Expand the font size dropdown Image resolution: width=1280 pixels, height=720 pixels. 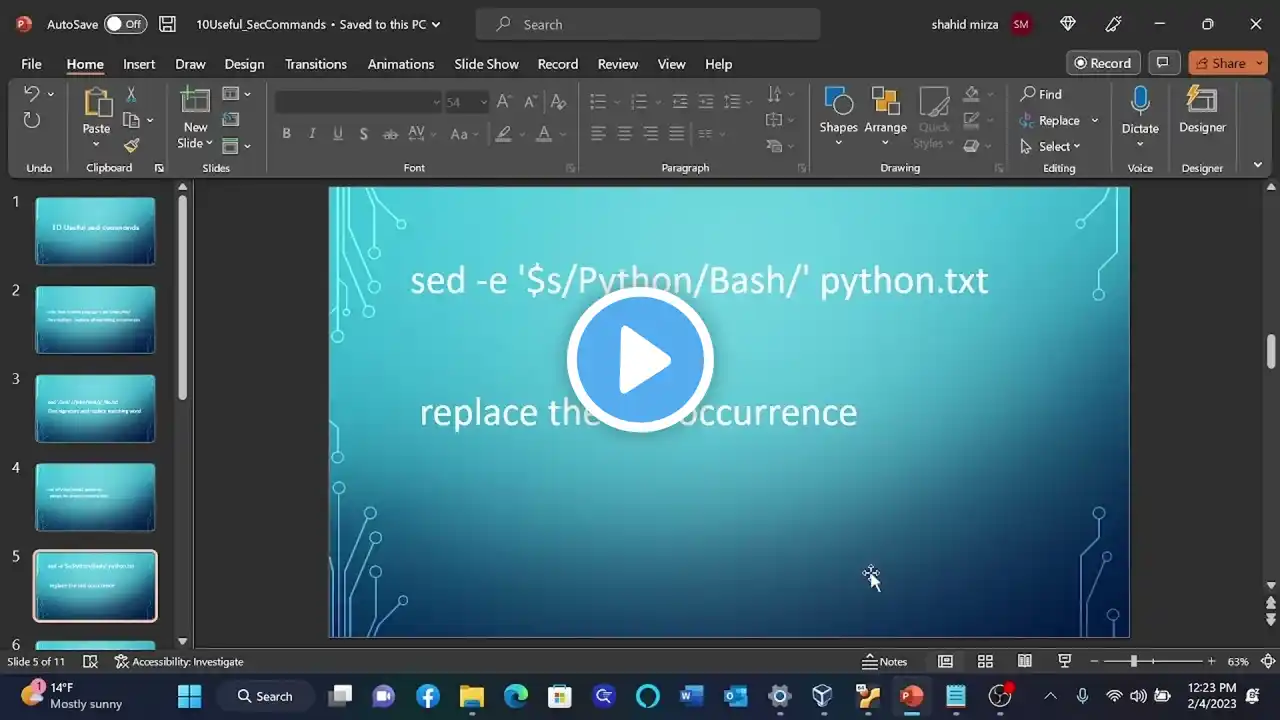pyautogui.click(x=483, y=102)
